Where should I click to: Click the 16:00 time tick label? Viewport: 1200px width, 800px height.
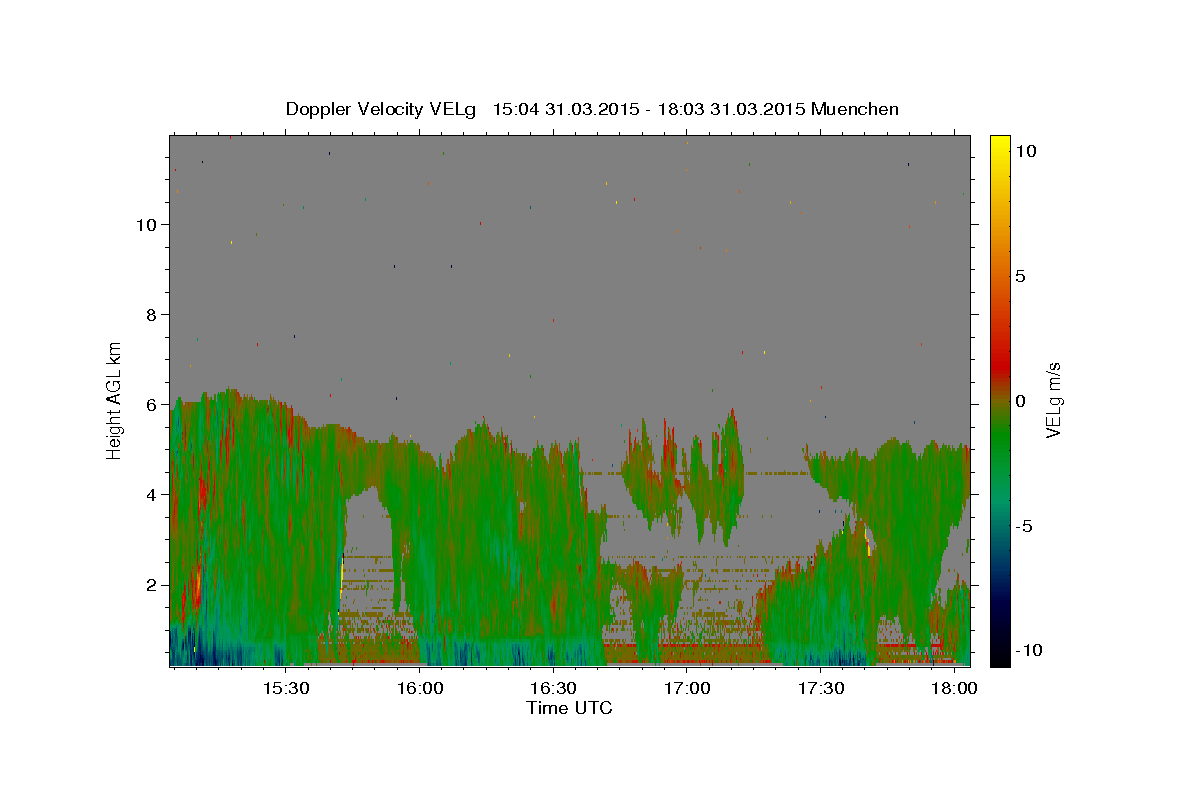click(x=420, y=689)
